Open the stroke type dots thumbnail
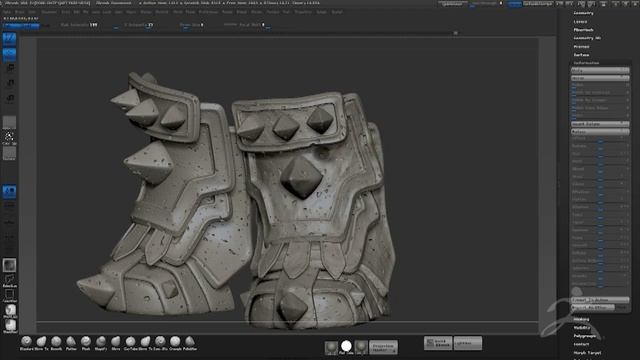Image resolution: width=640 pixels, height=360 pixels. tap(9, 137)
